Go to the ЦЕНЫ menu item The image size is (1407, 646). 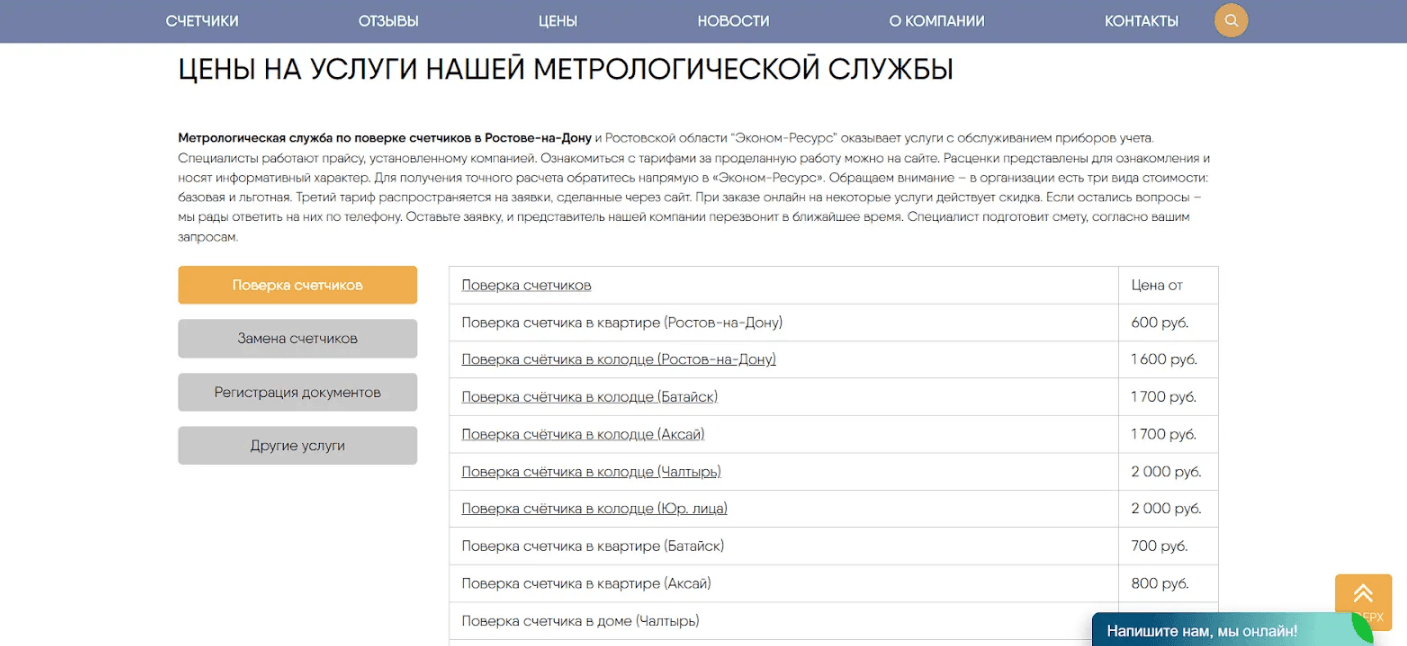point(558,21)
